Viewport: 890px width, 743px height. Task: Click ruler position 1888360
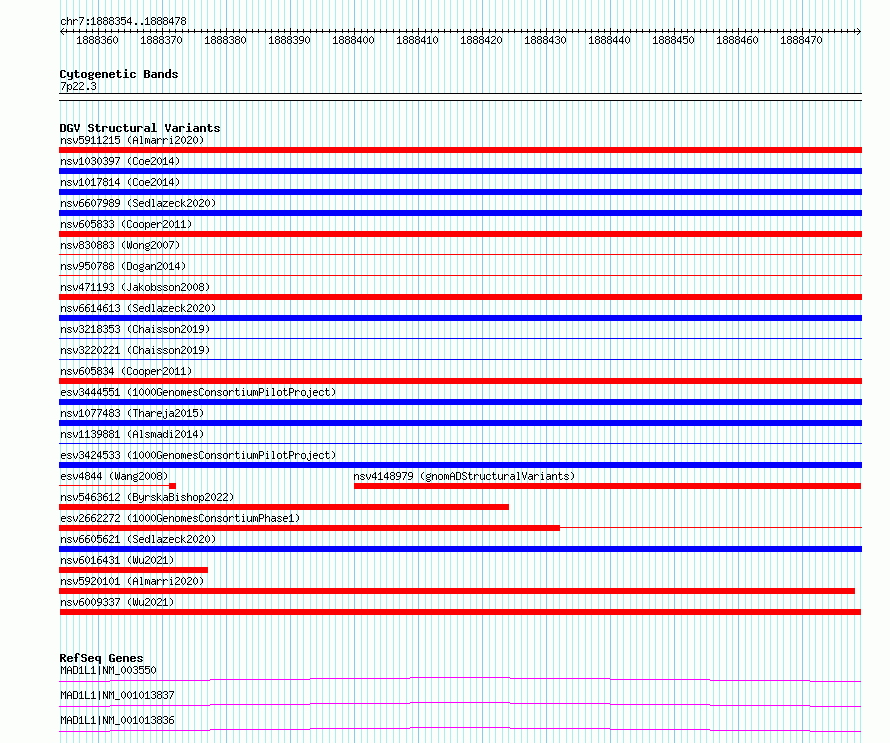coord(98,40)
